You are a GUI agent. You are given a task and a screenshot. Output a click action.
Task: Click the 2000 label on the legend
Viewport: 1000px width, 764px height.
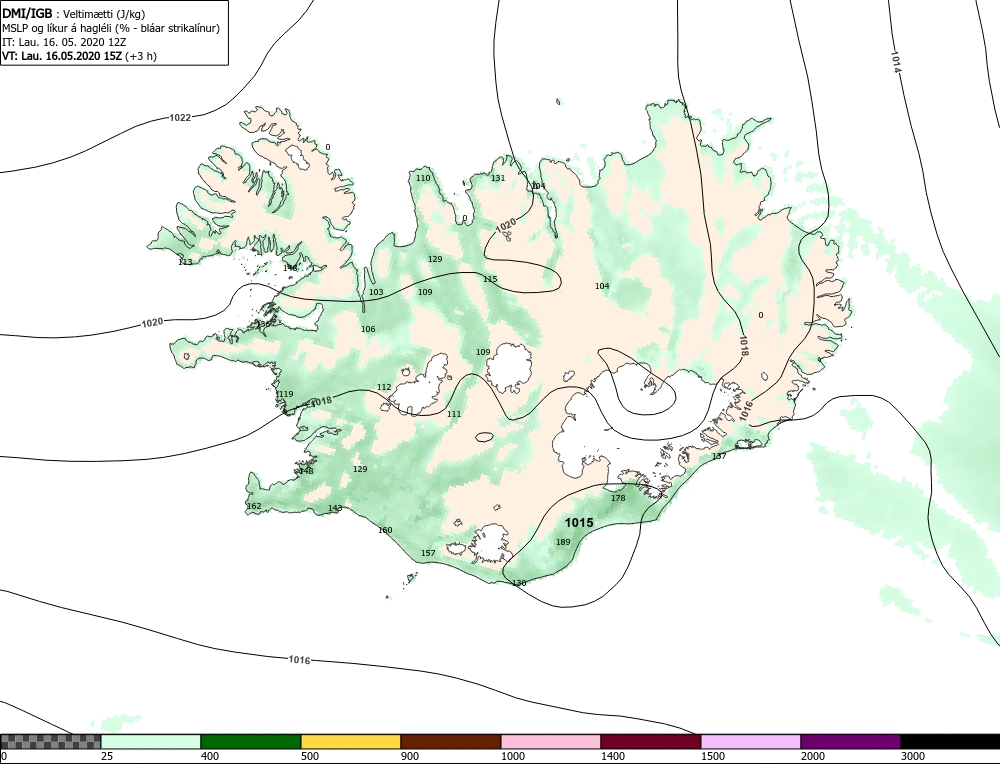814,756
